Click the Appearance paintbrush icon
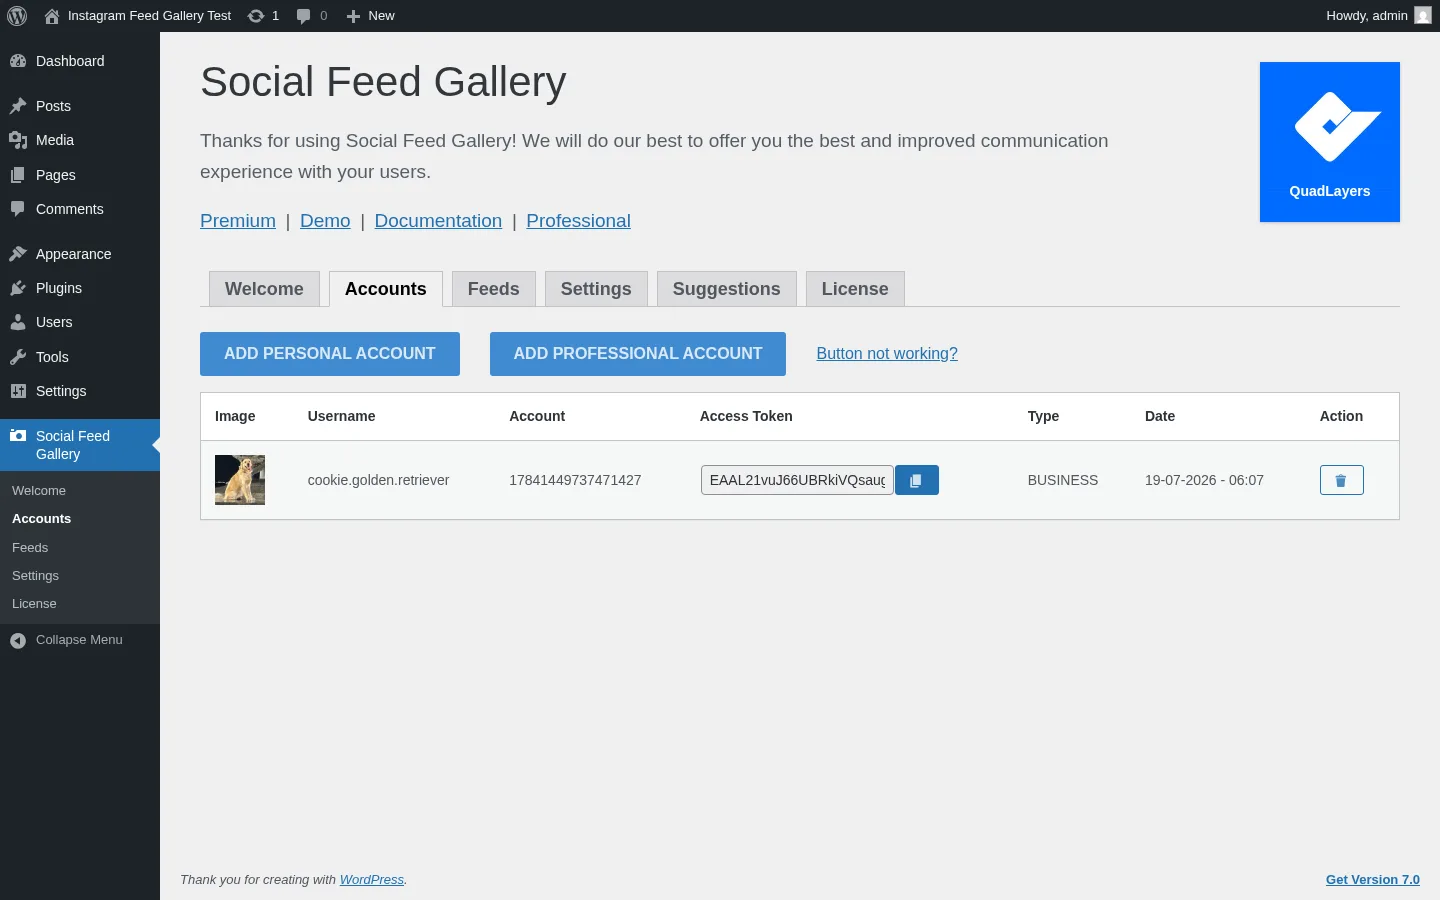 18,254
